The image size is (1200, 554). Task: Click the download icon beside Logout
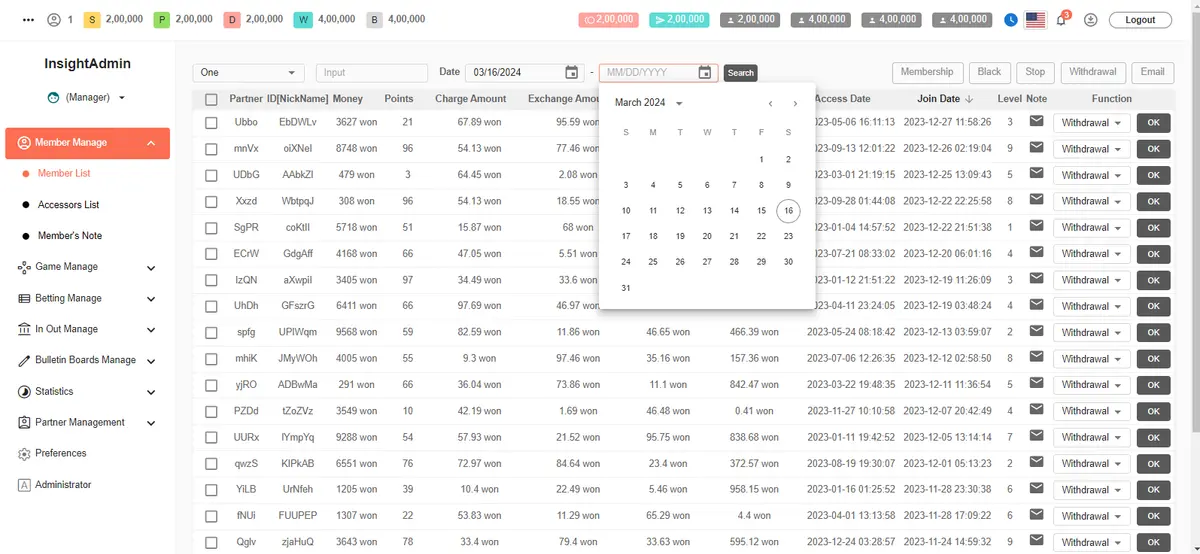pyautogui.click(x=1090, y=20)
